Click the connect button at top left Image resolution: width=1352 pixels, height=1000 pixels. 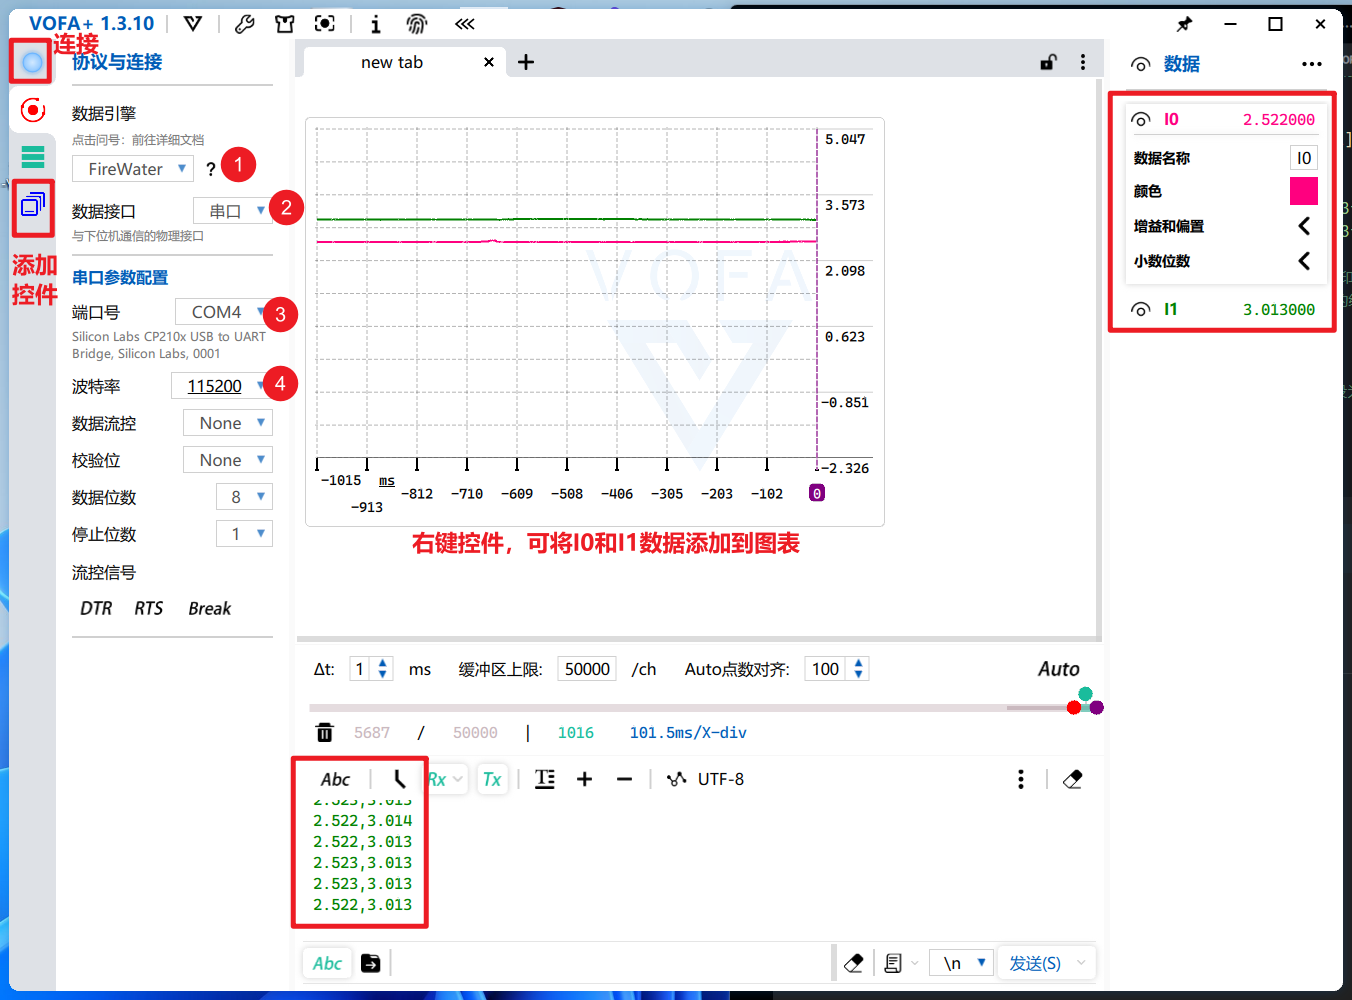pyautogui.click(x=32, y=62)
